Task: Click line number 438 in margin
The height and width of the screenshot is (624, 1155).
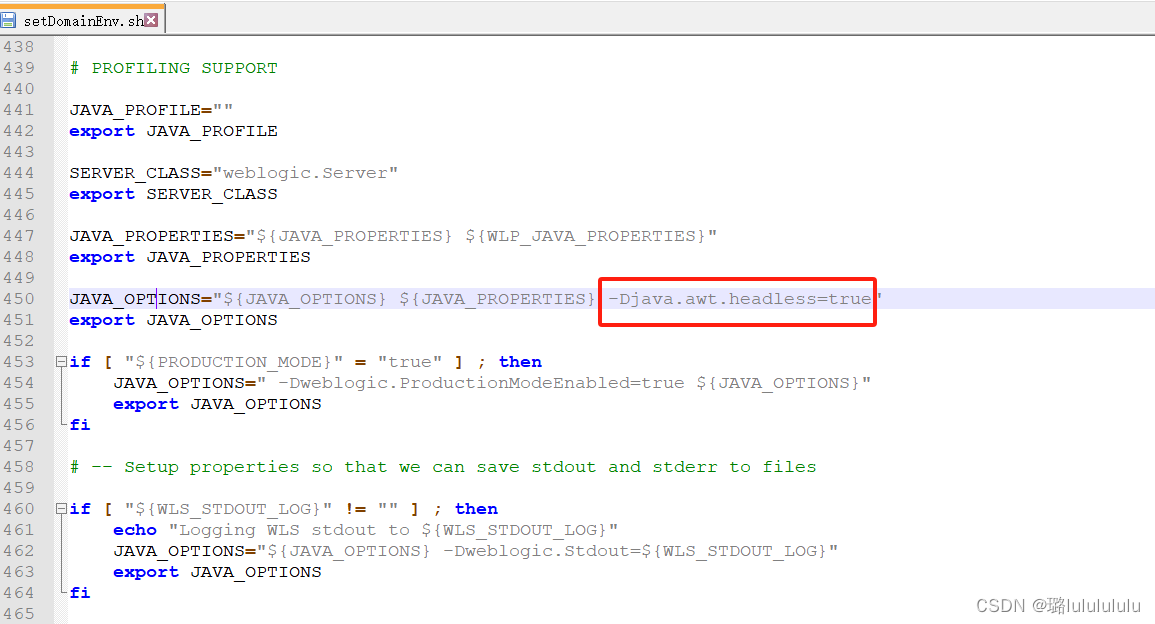Action: coord(18,47)
